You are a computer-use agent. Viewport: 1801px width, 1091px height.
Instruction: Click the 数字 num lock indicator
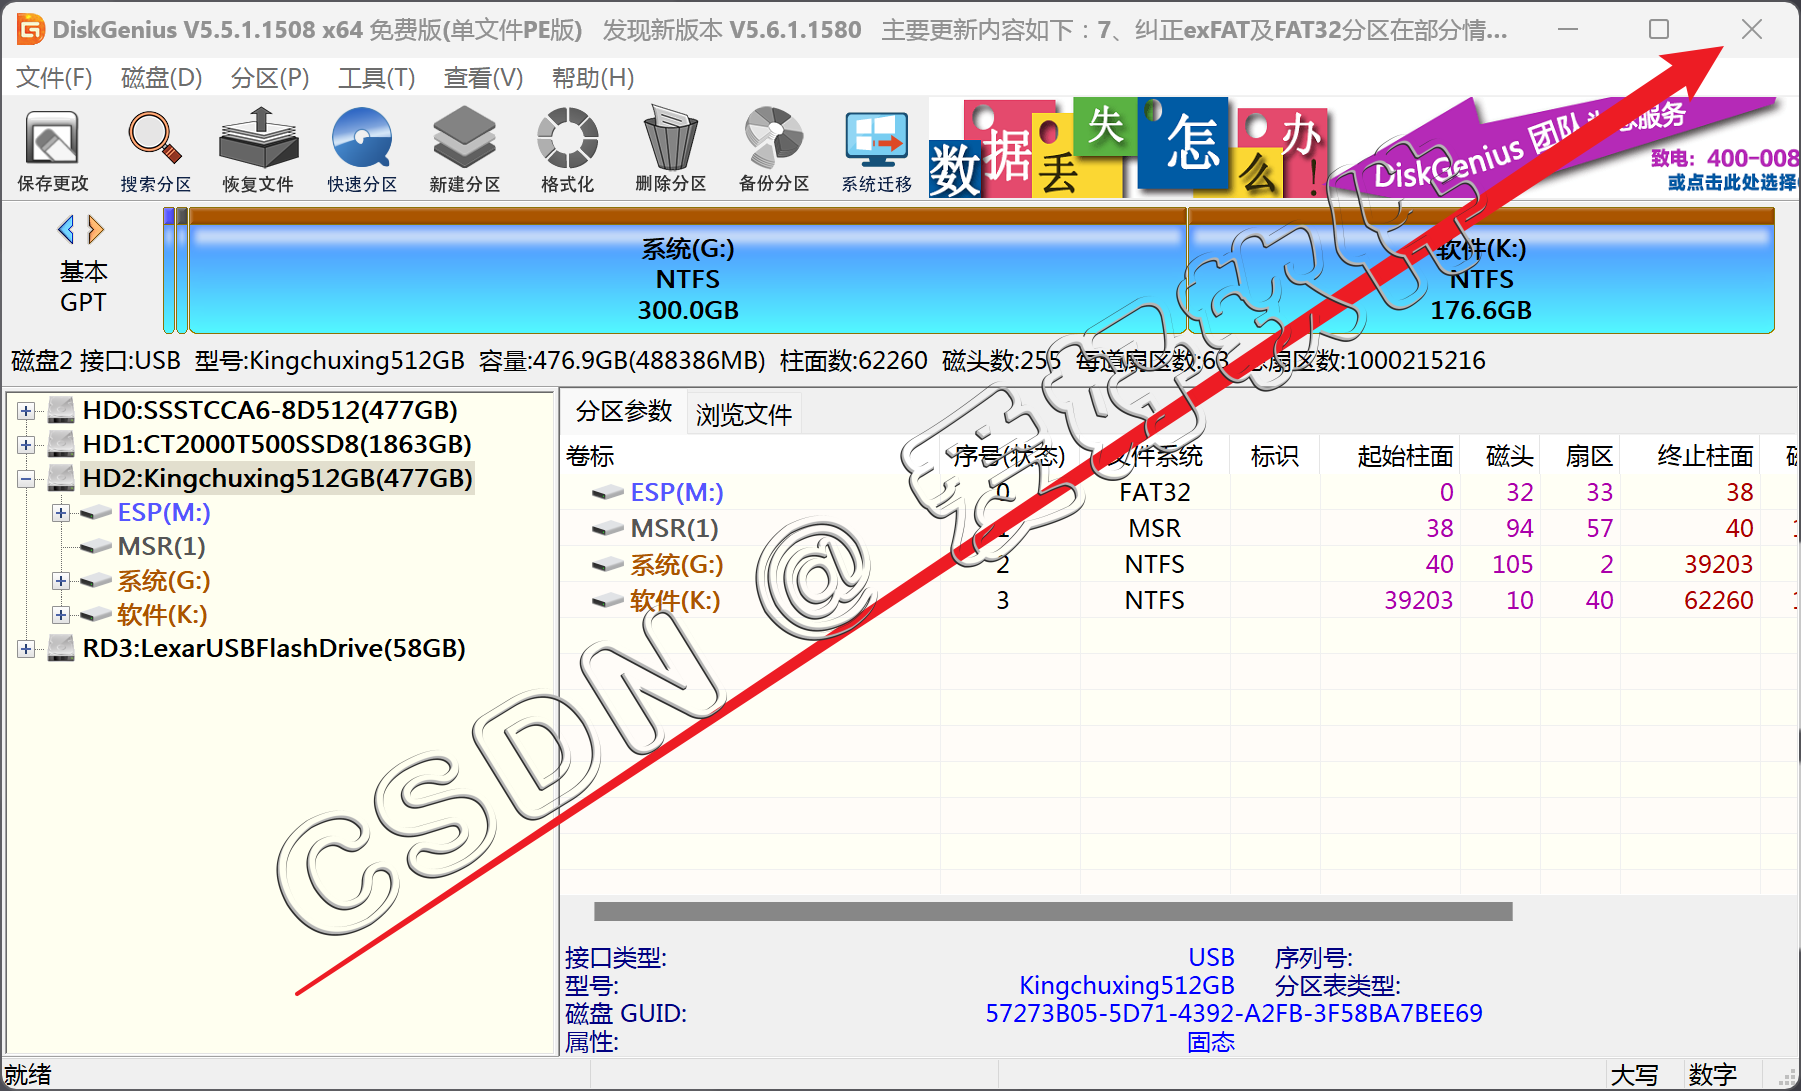[x=1713, y=1075]
